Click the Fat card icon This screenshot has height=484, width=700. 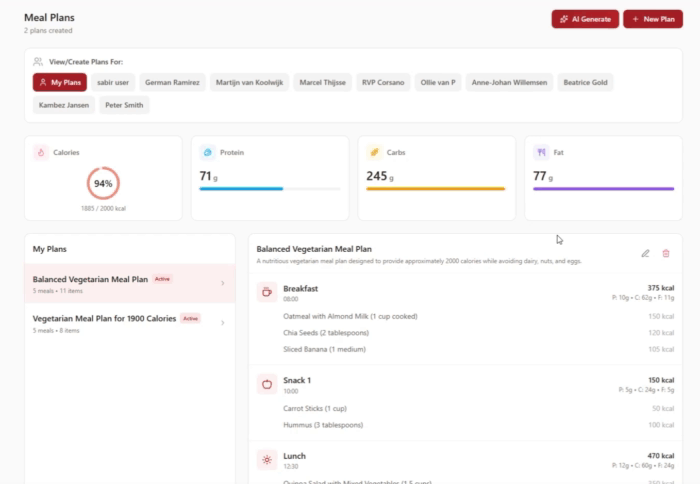tap(541, 153)
